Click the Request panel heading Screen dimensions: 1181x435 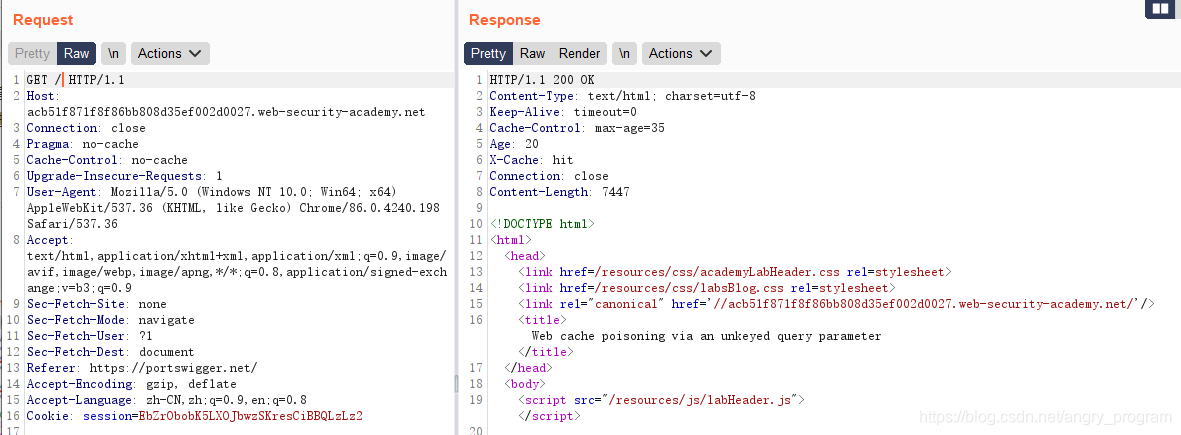pos(43,20)
